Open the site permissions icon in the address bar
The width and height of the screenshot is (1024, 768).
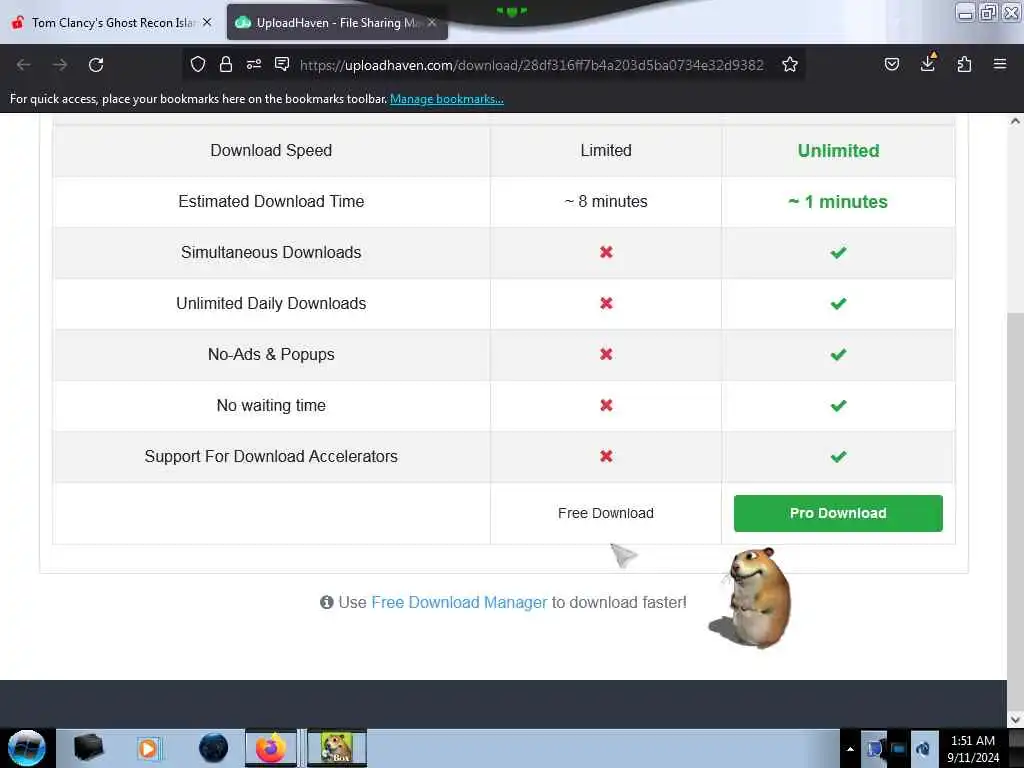254,64
